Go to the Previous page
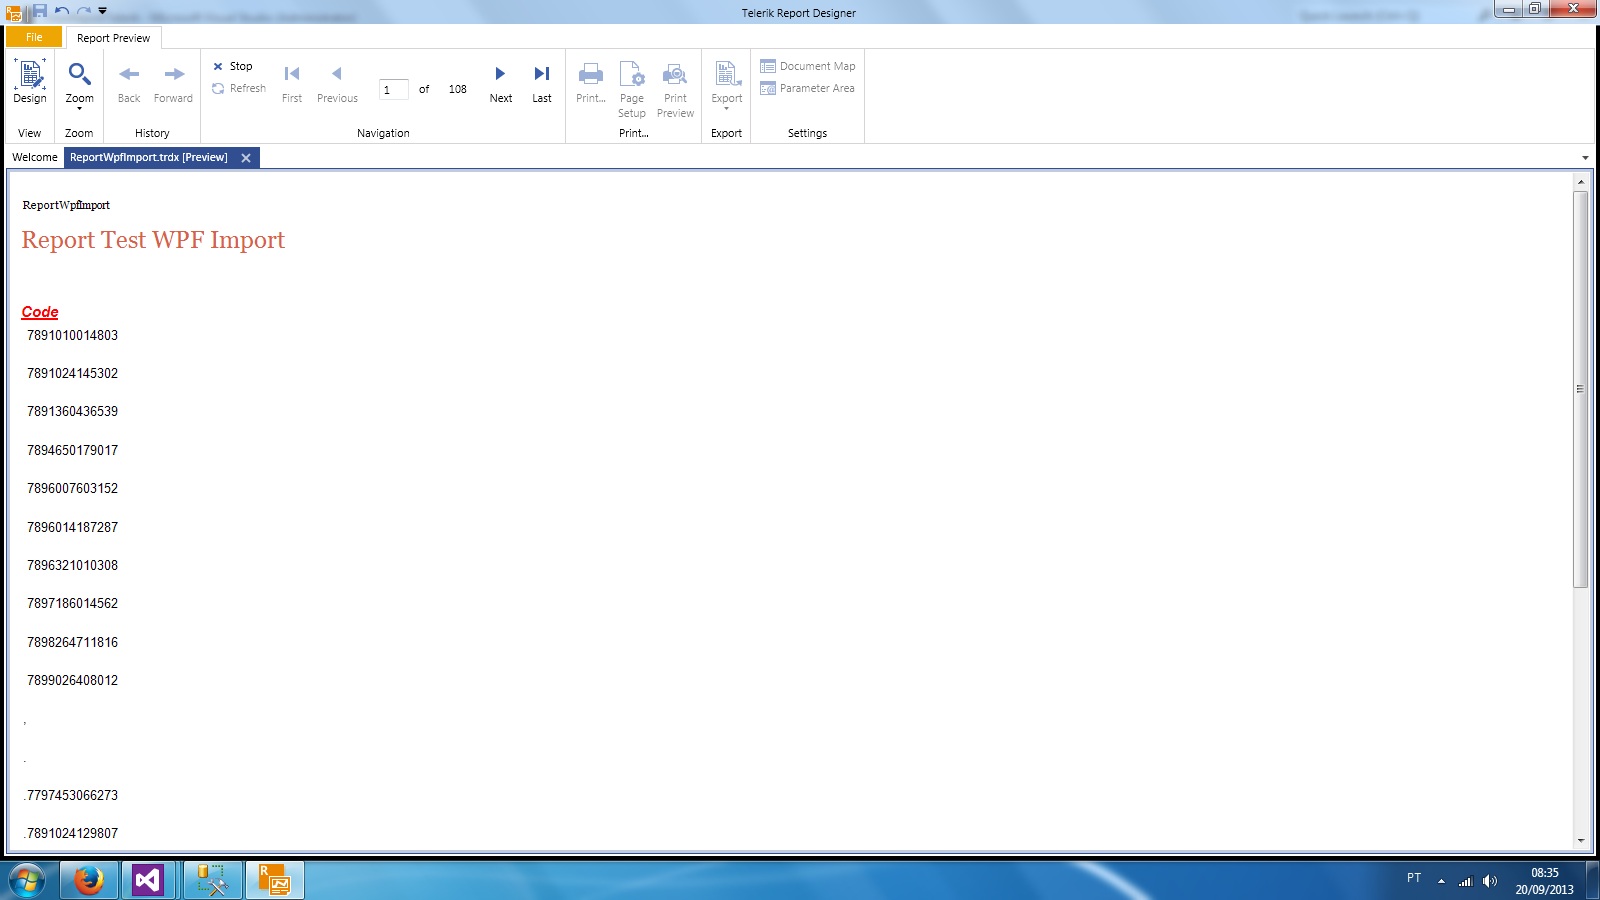Image resolution: width=1600 pixels, height=900 pixels. [337, 83]
